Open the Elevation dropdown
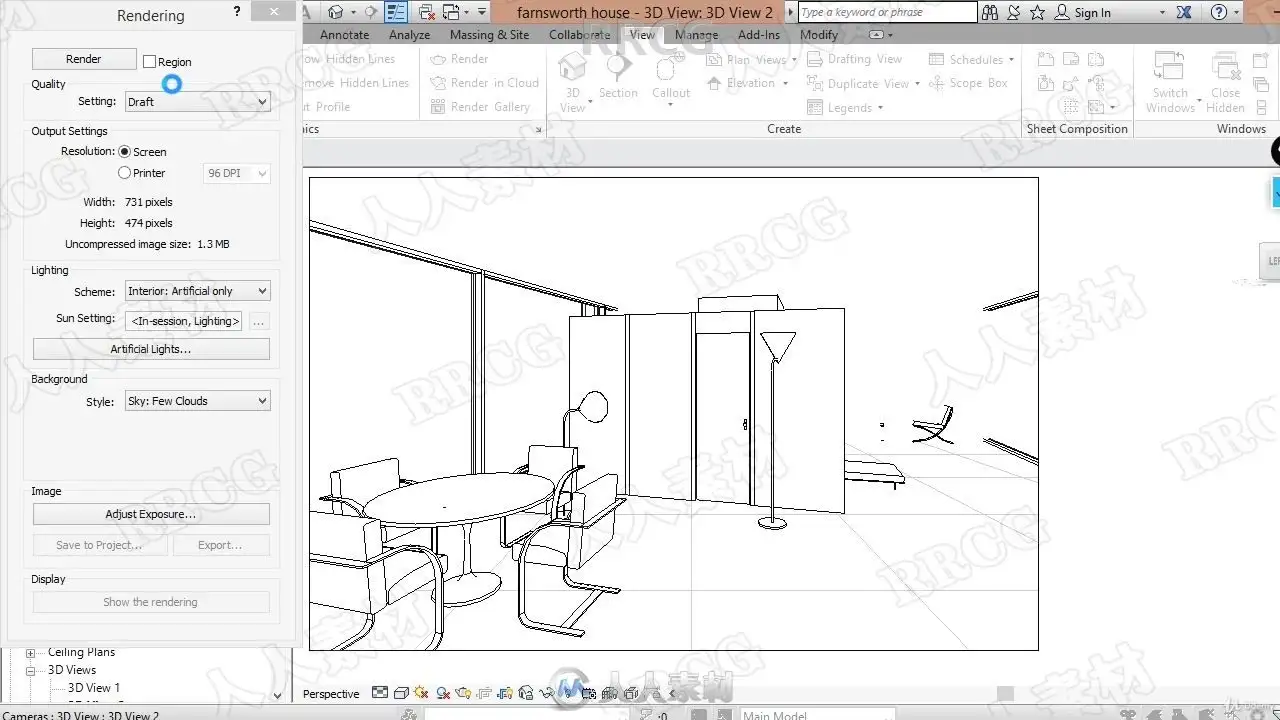The width and height of the screenshot is (1280, 720). click(x=748, y=84)
